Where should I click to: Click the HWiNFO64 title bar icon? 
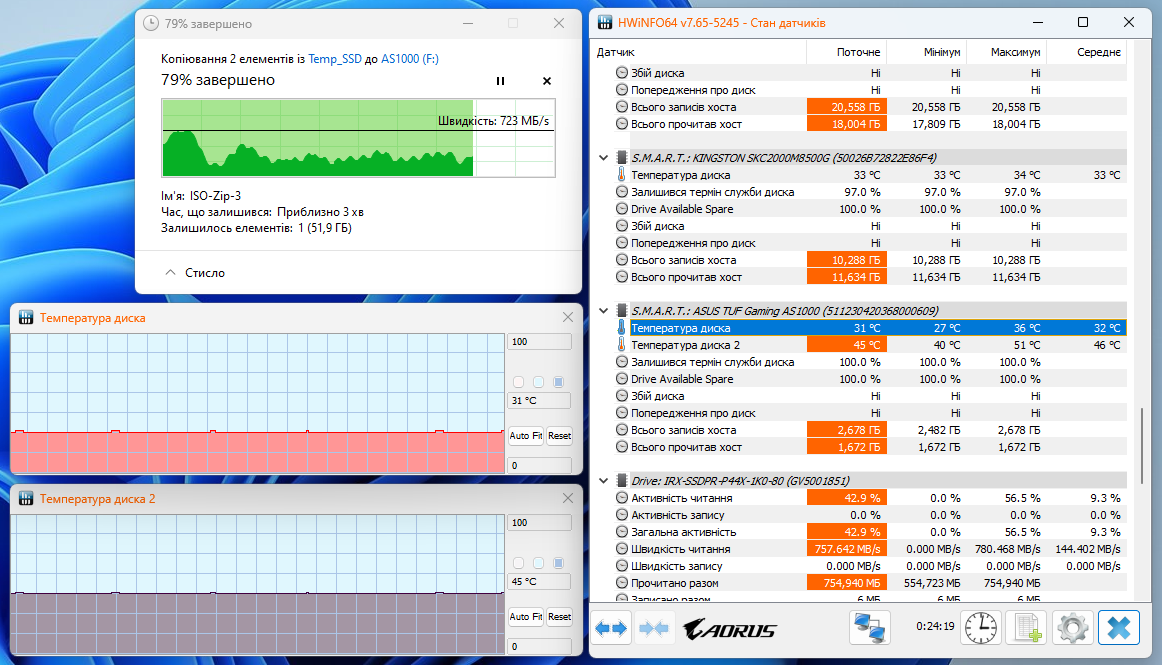coord(605,22)
